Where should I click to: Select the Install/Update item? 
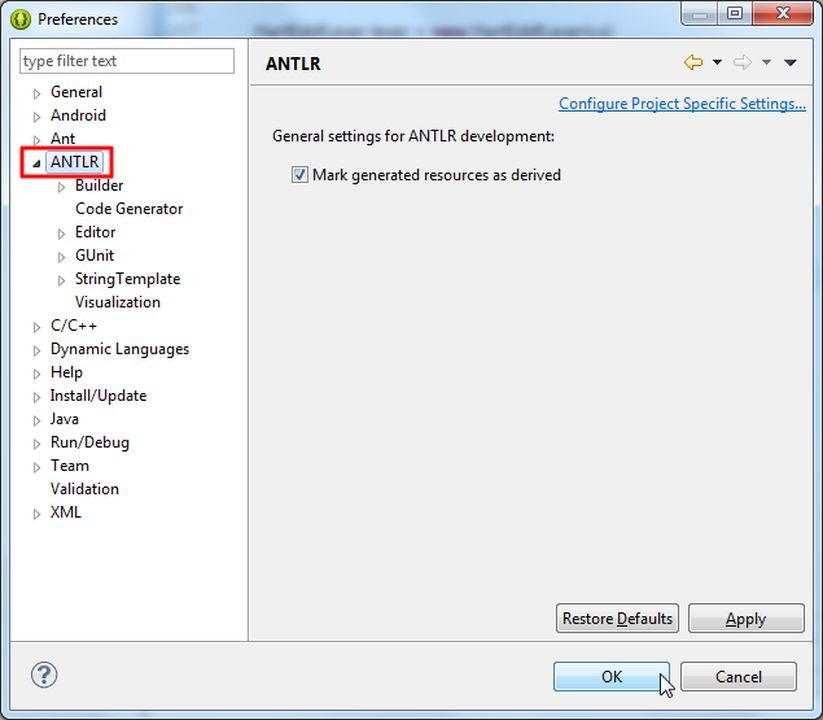click(98, 395)
